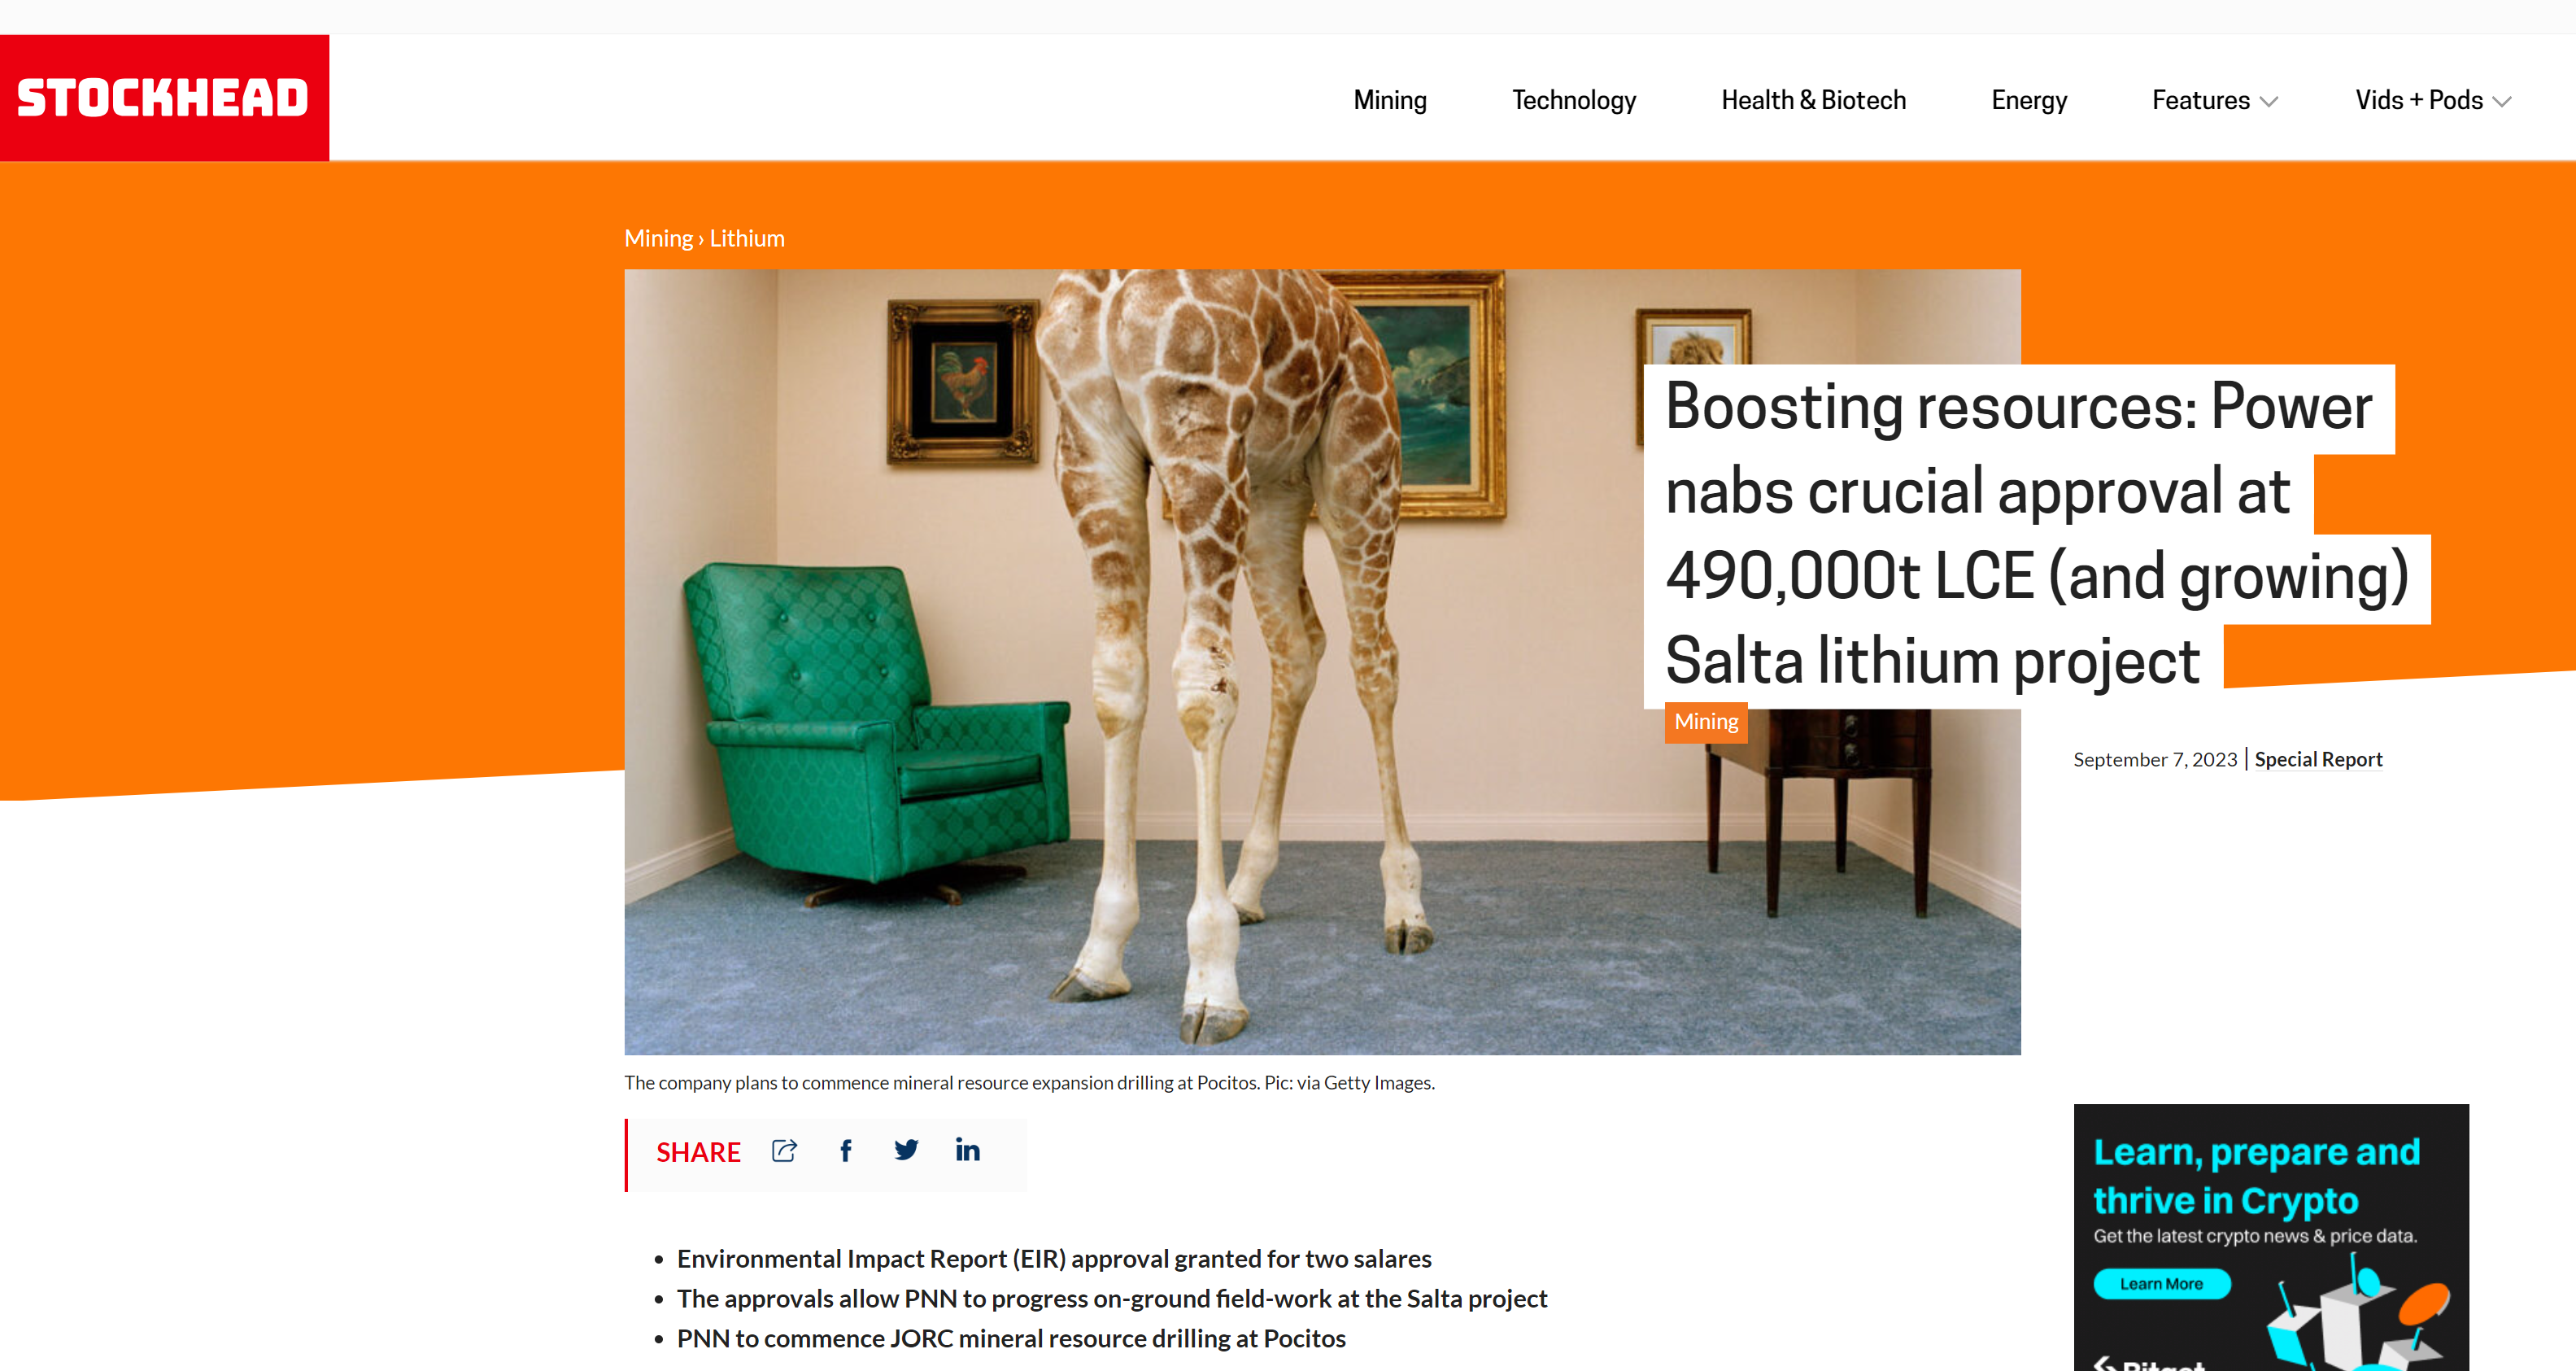The height and width of the screenshot is (1371, 2576).
Task: Share the article on Twitter
Action: tap(906, 1151)
